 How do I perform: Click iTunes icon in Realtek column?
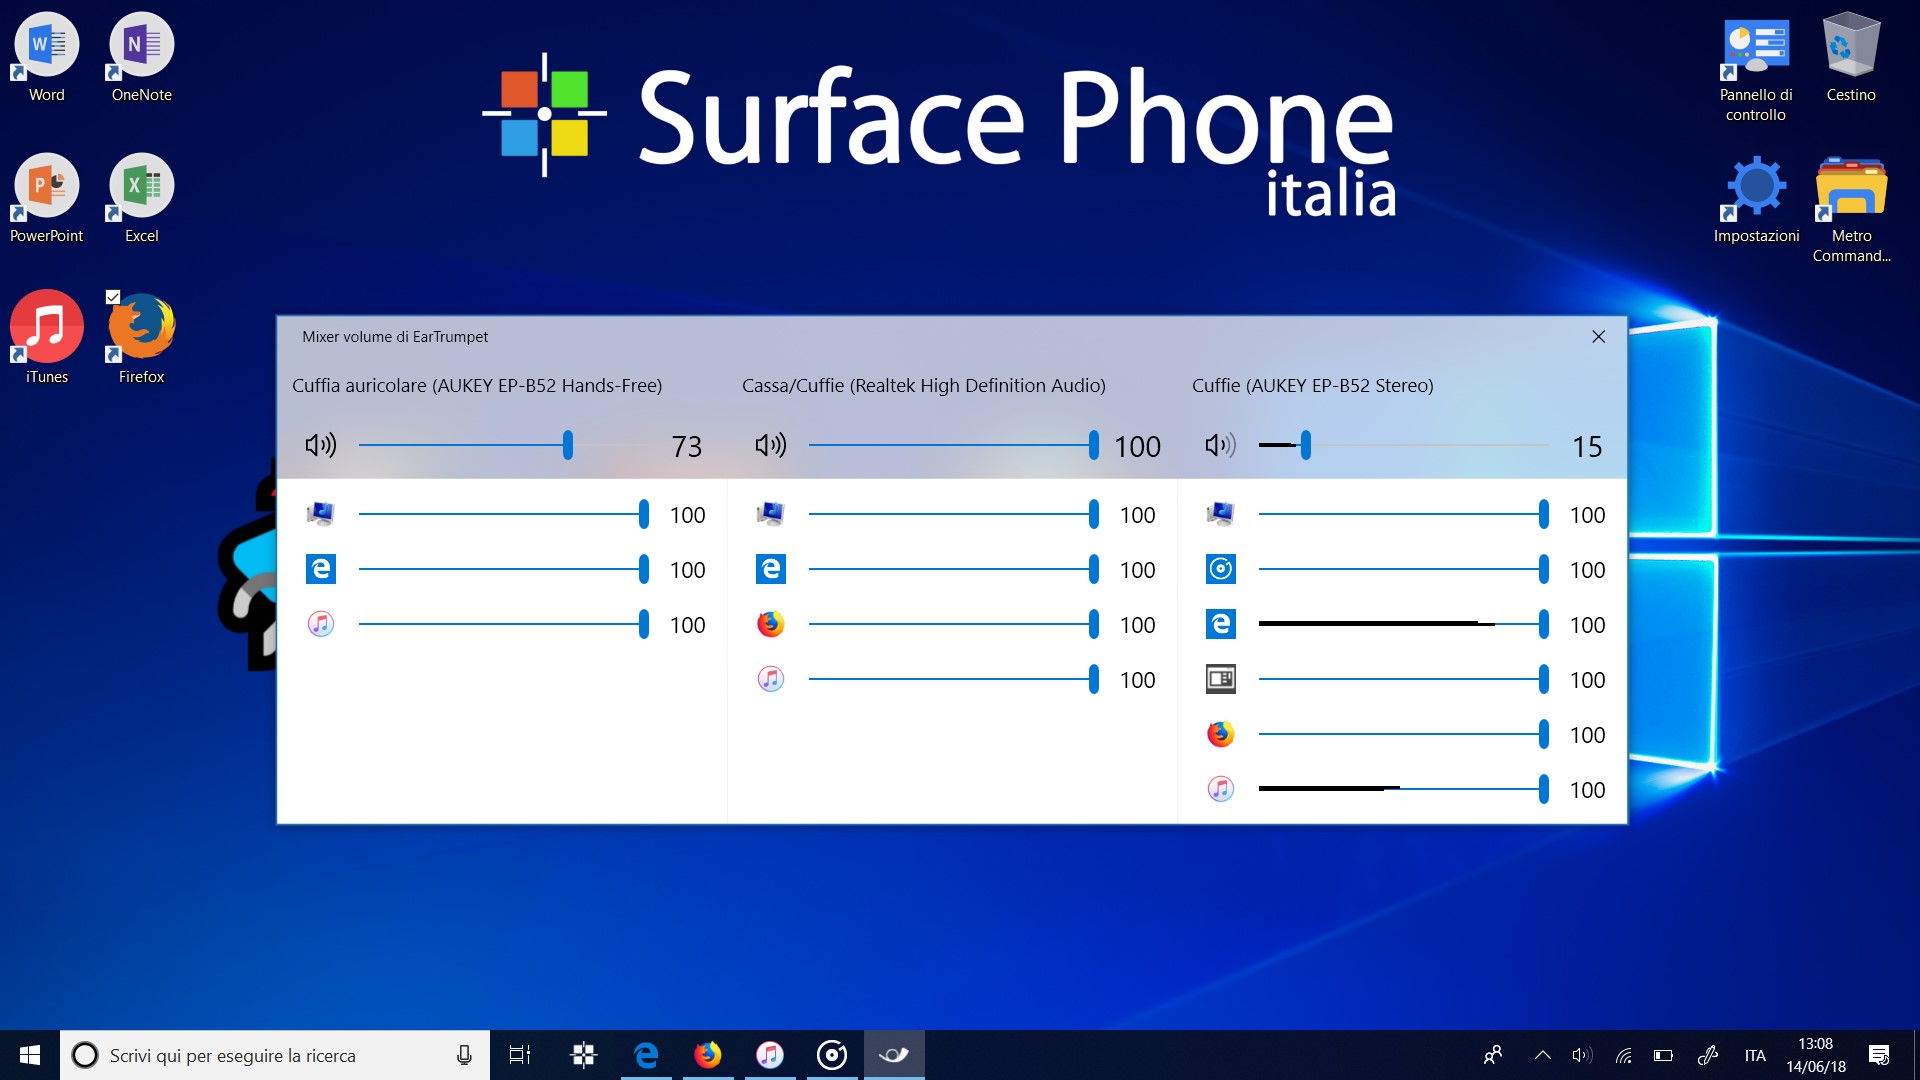[x=770, y=679]
